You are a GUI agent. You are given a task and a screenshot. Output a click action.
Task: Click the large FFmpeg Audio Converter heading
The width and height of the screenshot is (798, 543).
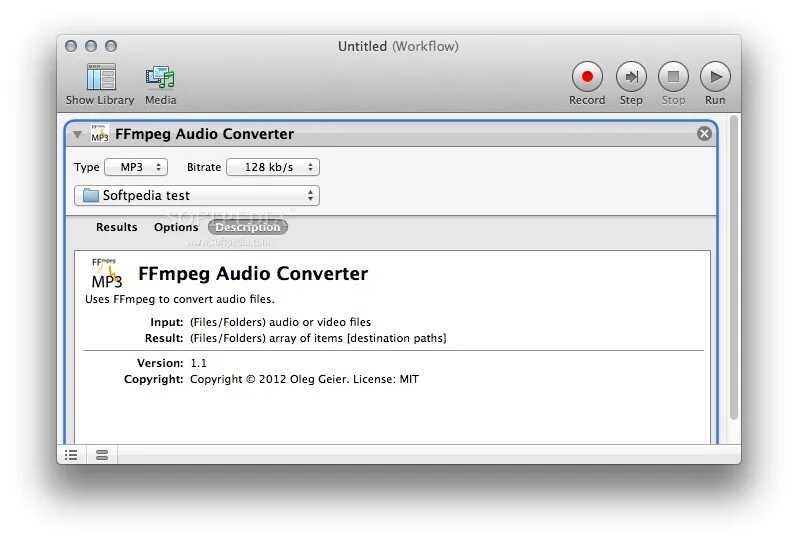253,274
